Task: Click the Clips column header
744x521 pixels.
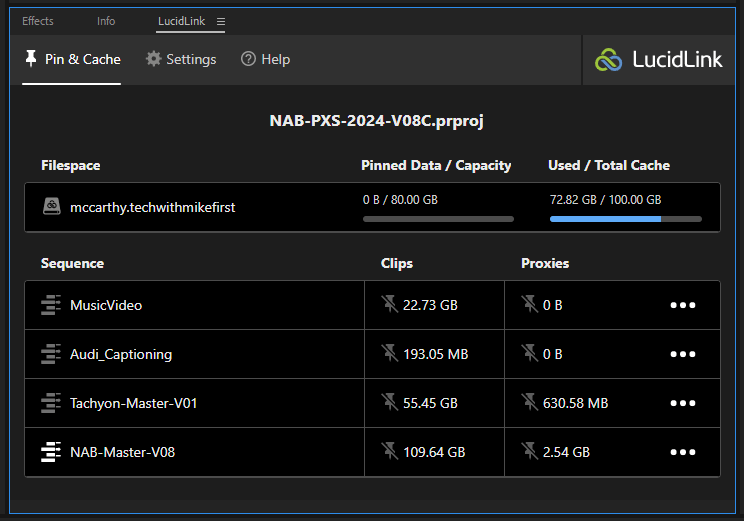Action: click(397, 263)
